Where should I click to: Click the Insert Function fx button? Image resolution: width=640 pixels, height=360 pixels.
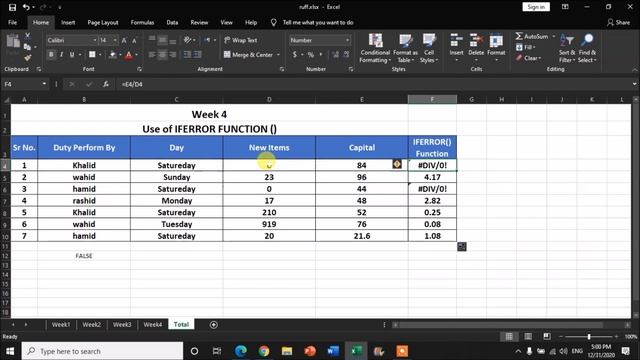tap(106, 84)
